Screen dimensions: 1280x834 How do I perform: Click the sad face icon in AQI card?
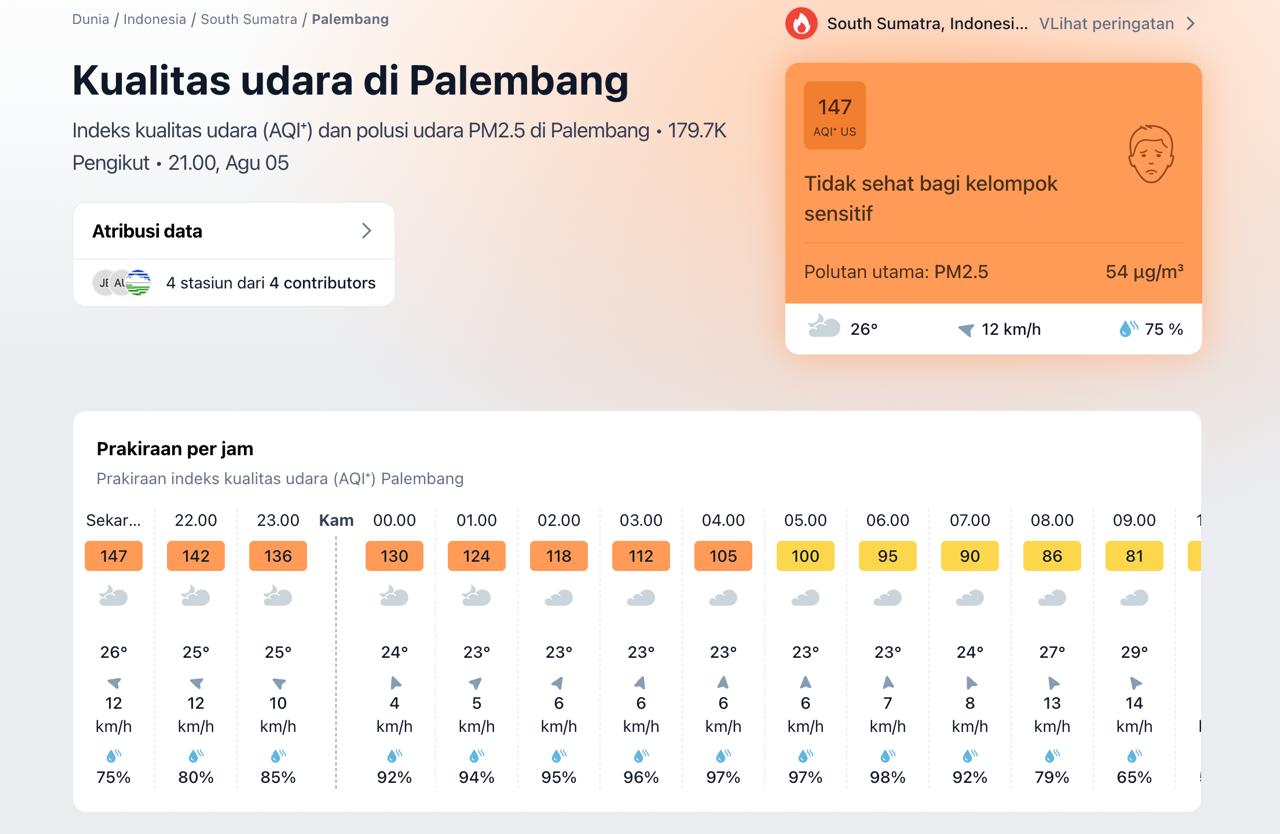(x=1150, y=154)
